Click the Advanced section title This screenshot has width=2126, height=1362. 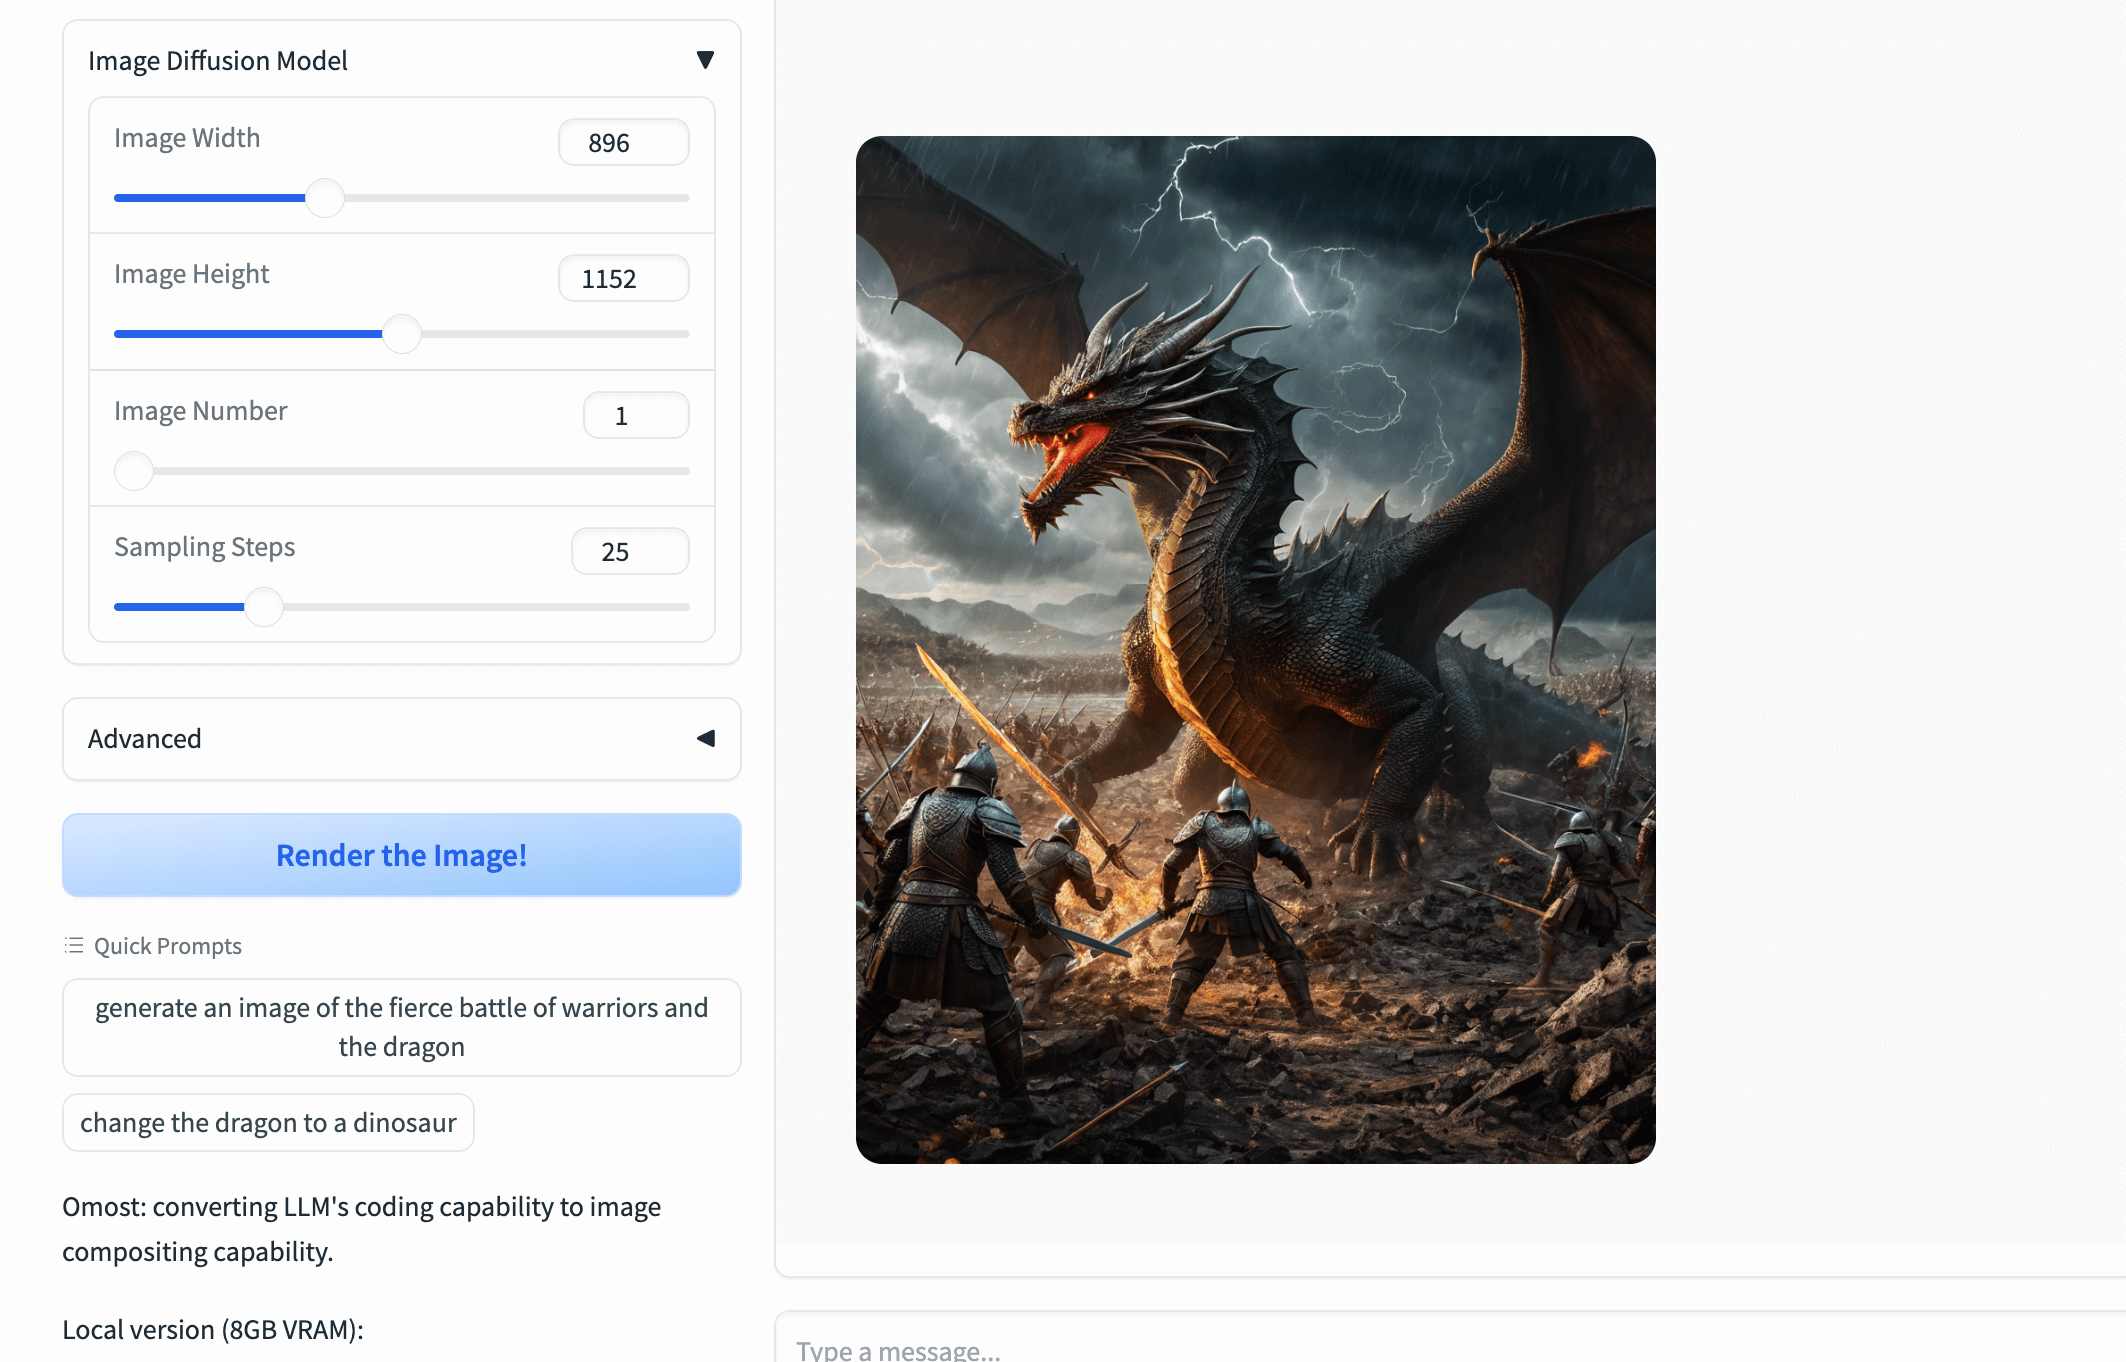145,739
